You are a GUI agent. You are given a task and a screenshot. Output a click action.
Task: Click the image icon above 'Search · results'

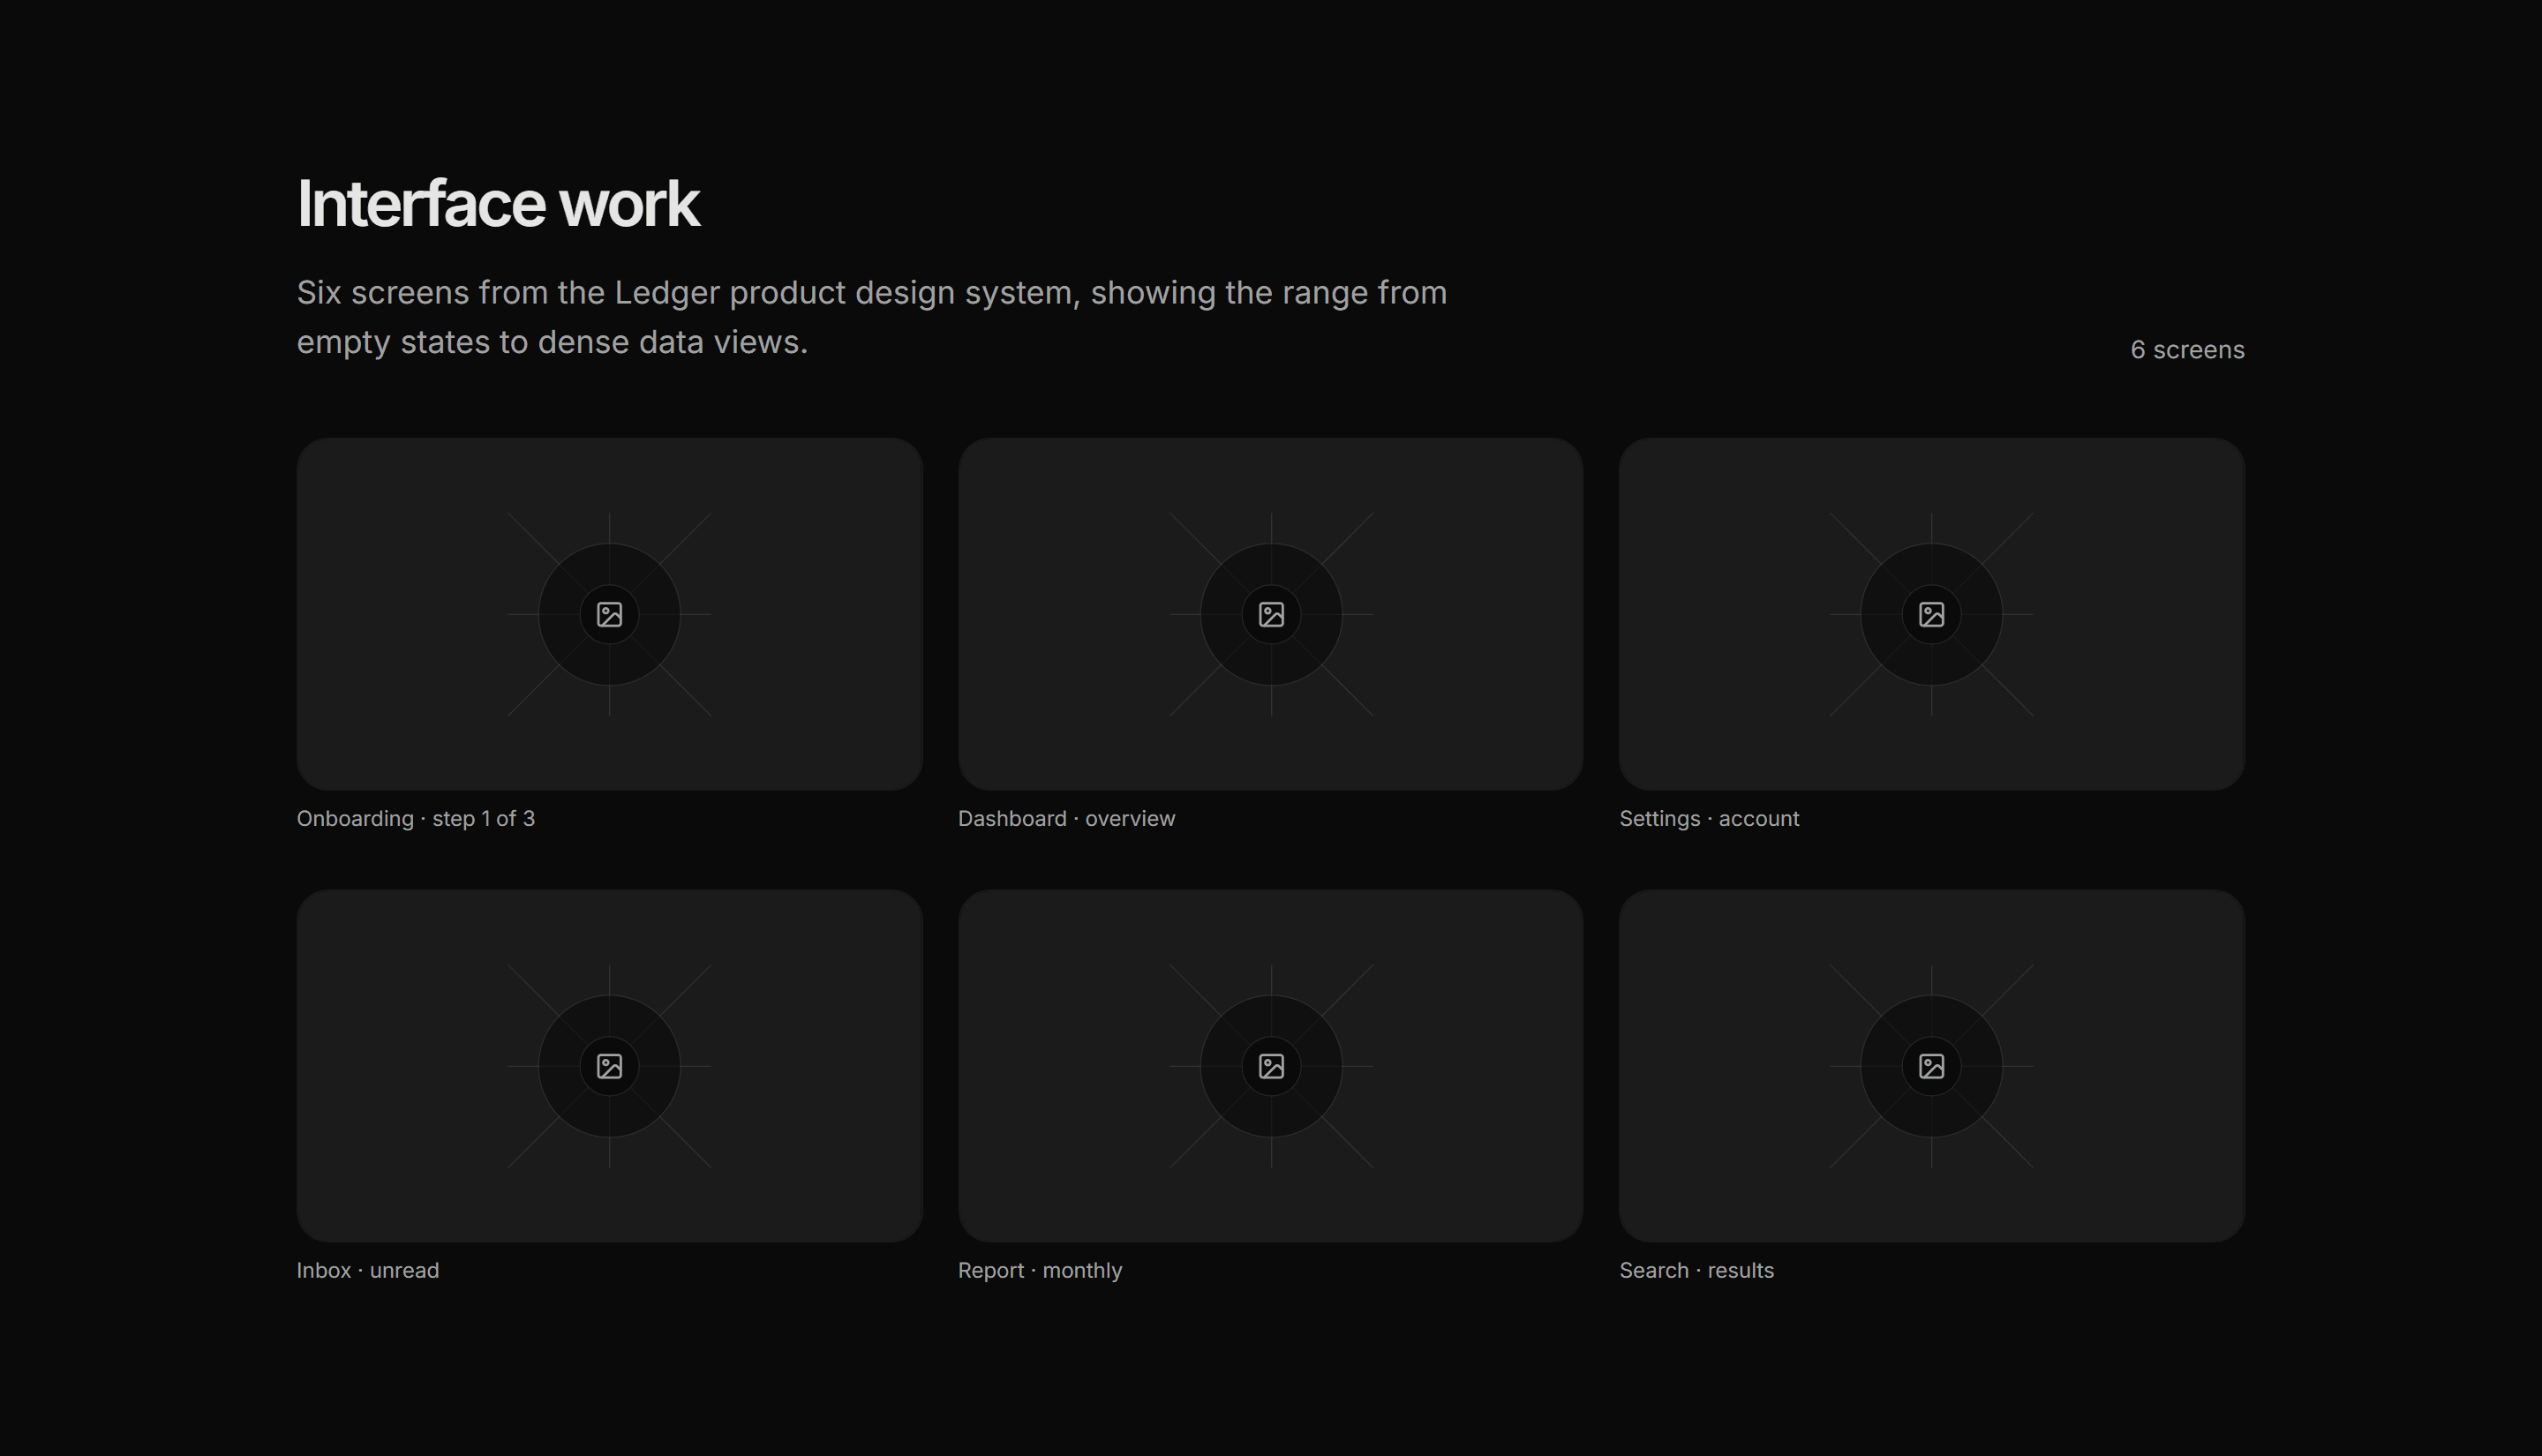[x=1931, y=1066]
